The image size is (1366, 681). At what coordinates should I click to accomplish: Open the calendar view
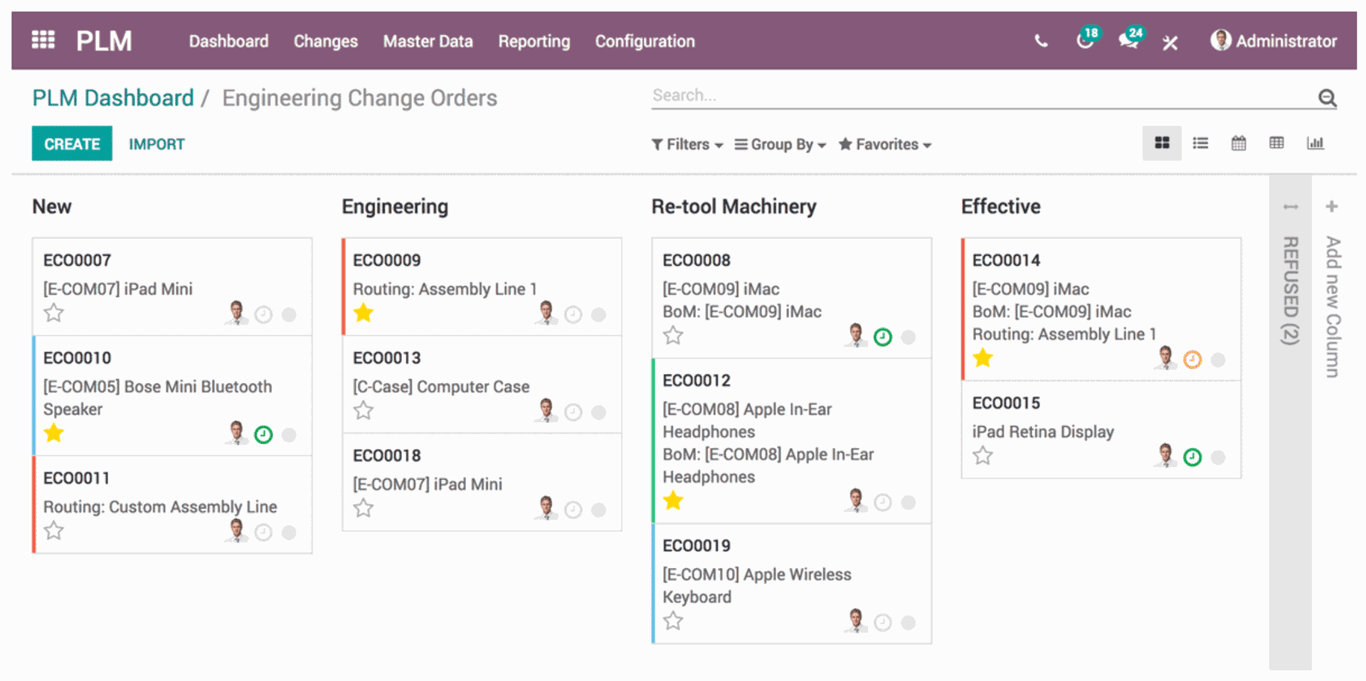tap(1238, 143)
